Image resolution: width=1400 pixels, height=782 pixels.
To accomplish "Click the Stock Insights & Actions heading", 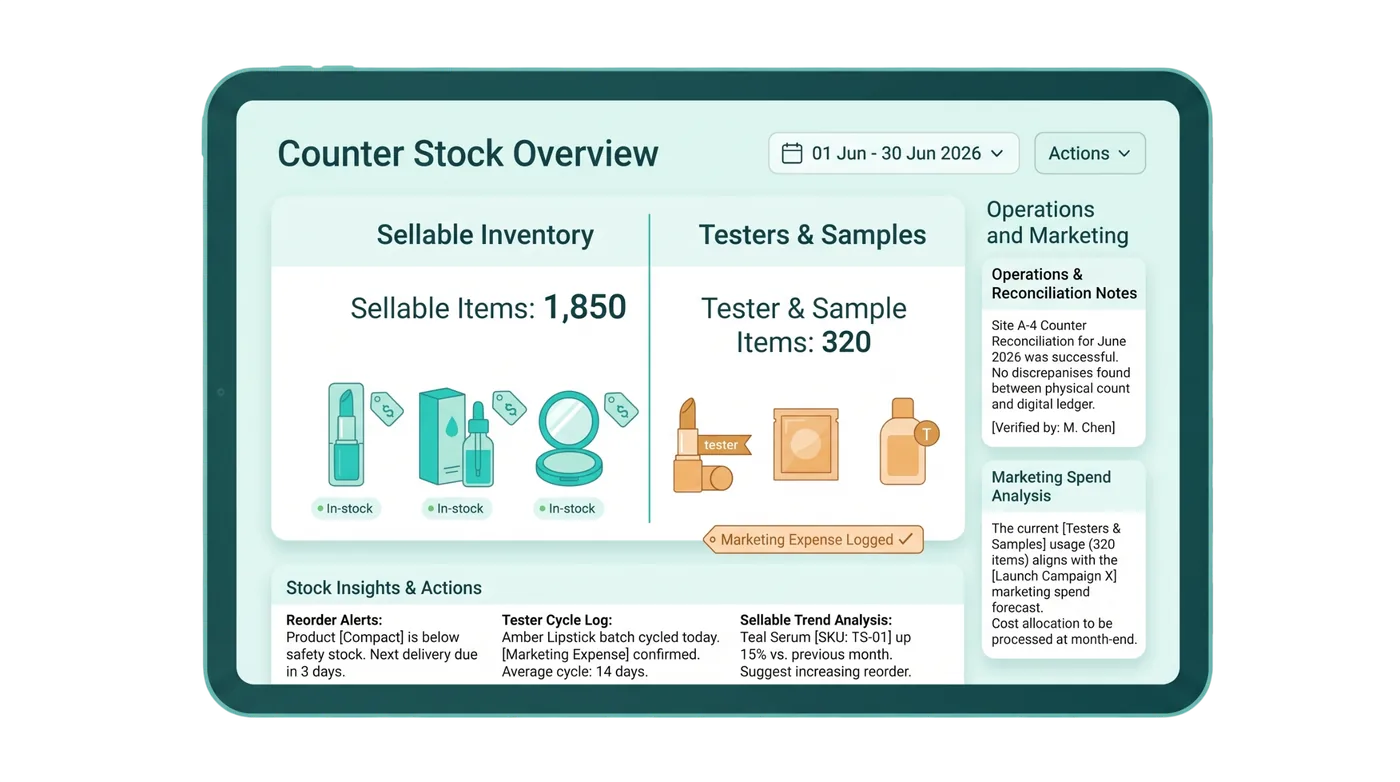I will coord(384,588).
